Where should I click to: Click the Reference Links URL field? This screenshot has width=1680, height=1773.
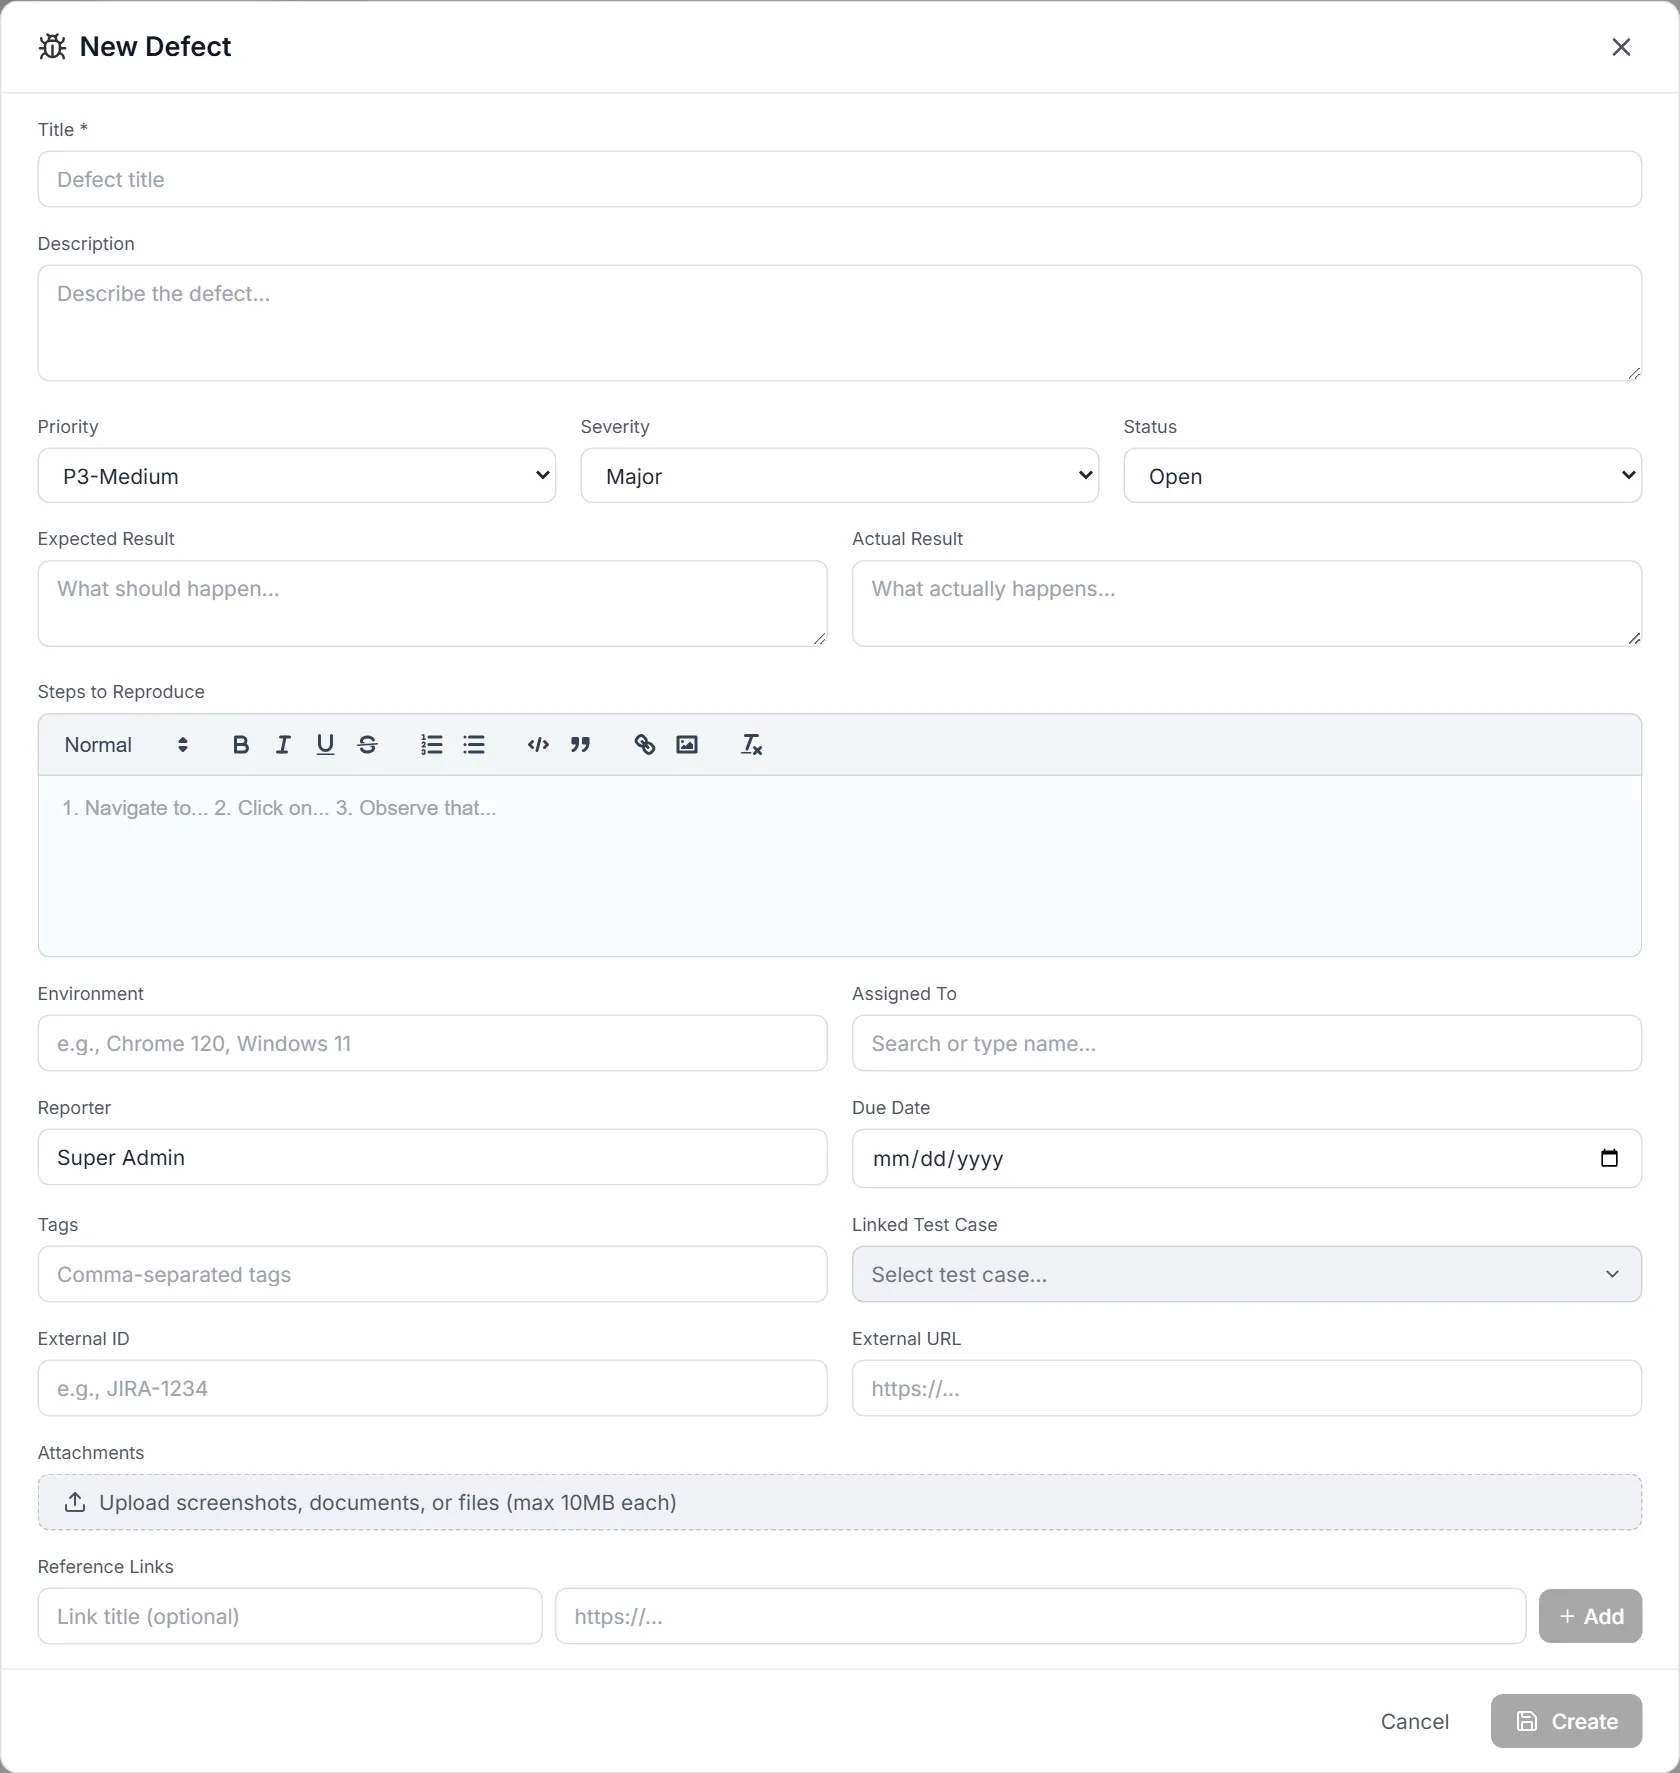(x=1040, y=1616)
